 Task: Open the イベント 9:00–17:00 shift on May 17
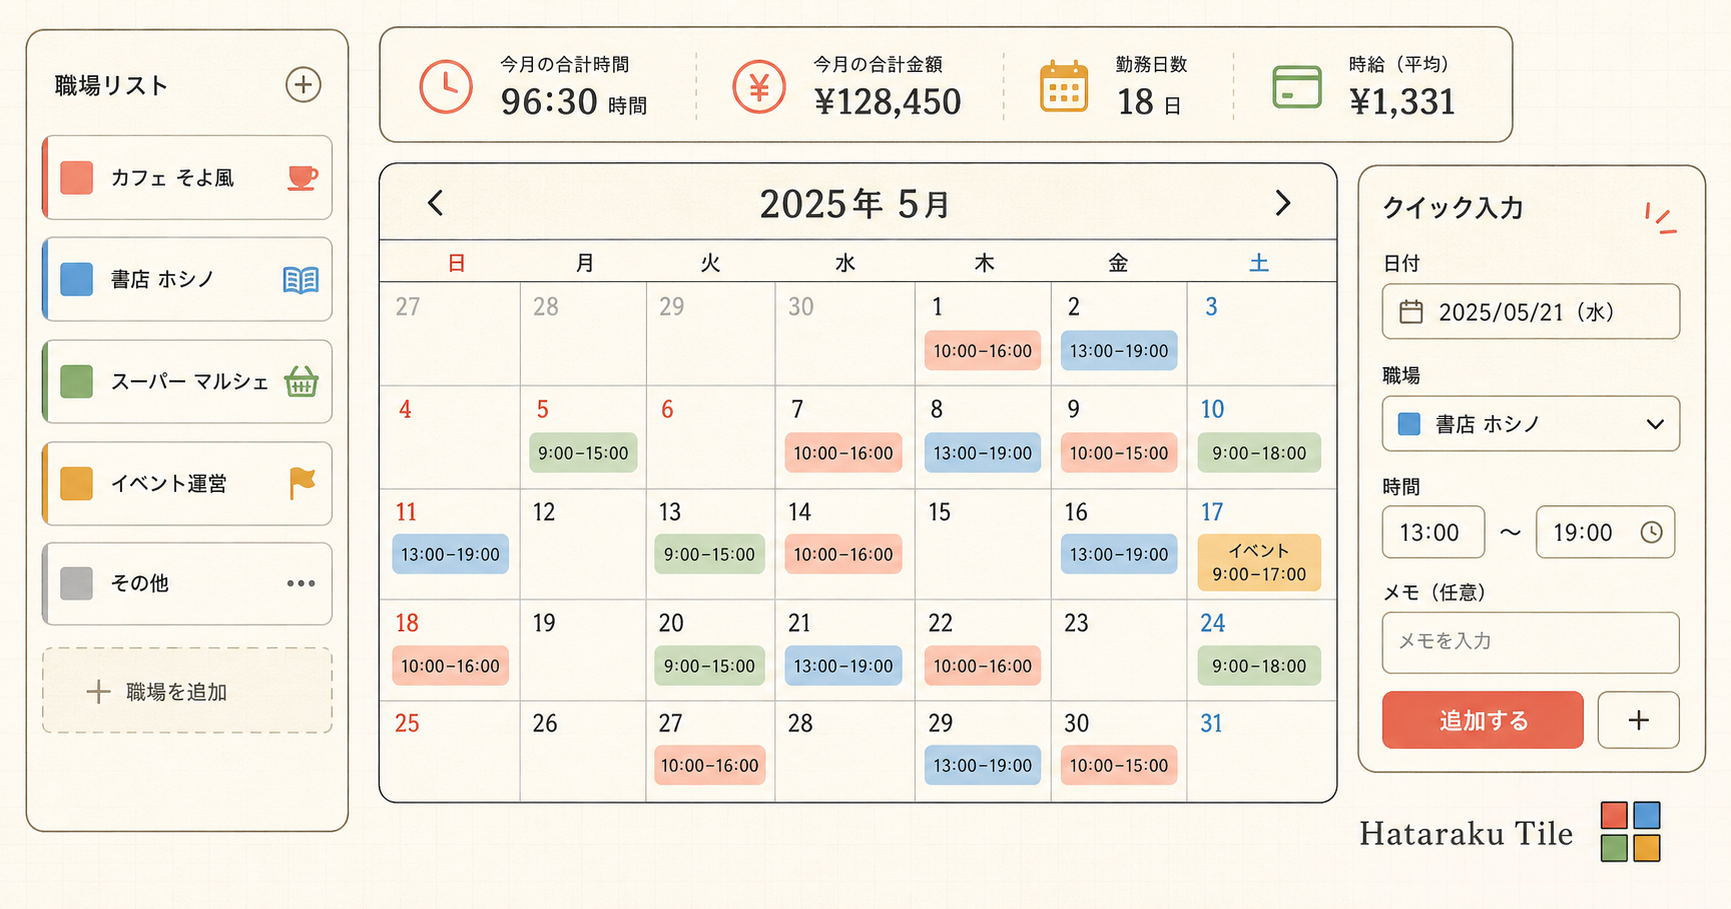[1259, 562]
